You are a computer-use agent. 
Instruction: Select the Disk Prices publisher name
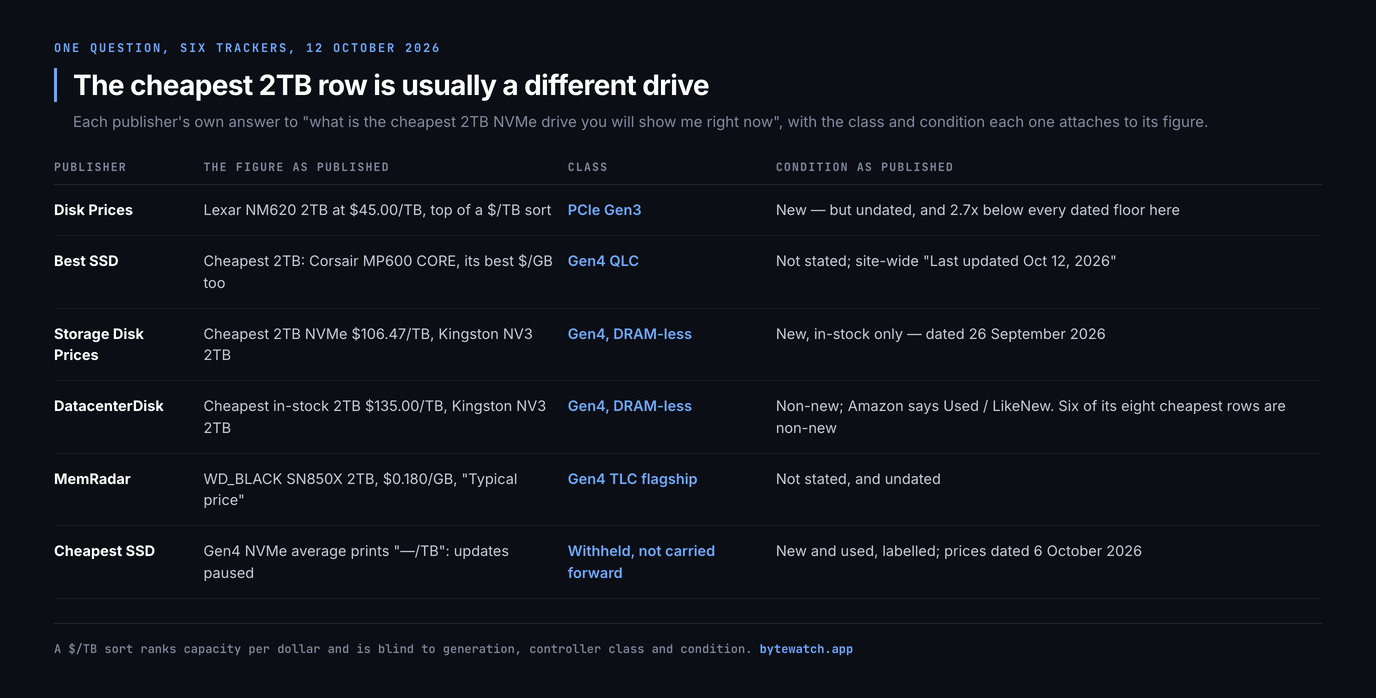coord(93,210)
